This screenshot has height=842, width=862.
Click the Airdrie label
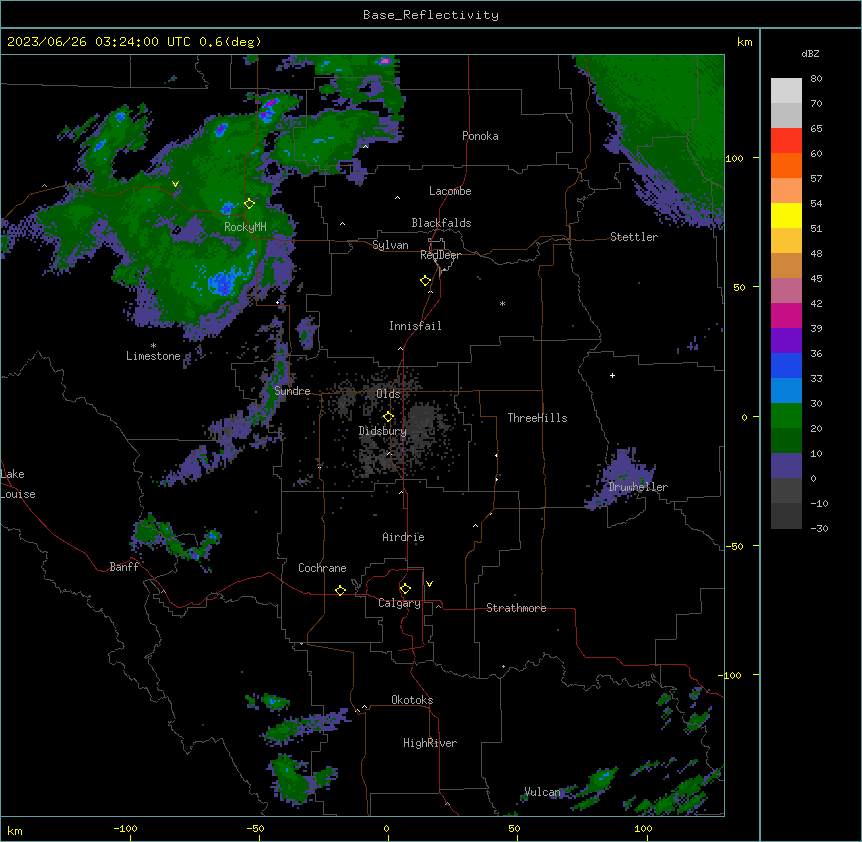(x=404, y=537)
